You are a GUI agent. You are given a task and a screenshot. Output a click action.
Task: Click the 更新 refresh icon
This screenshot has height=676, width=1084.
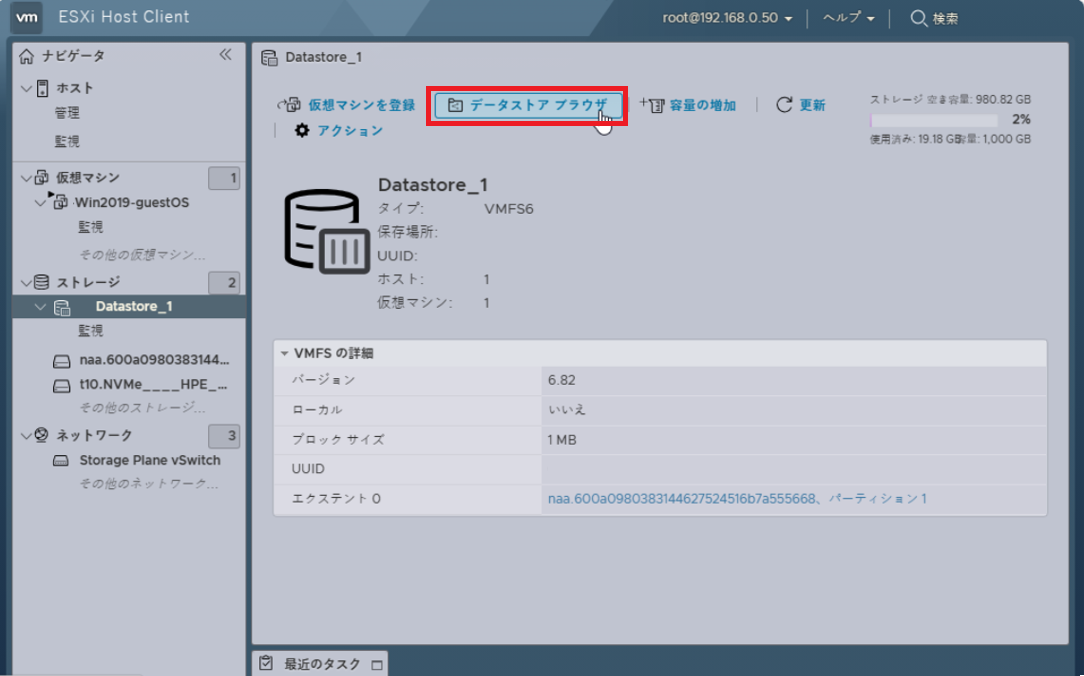click(784, 105)
